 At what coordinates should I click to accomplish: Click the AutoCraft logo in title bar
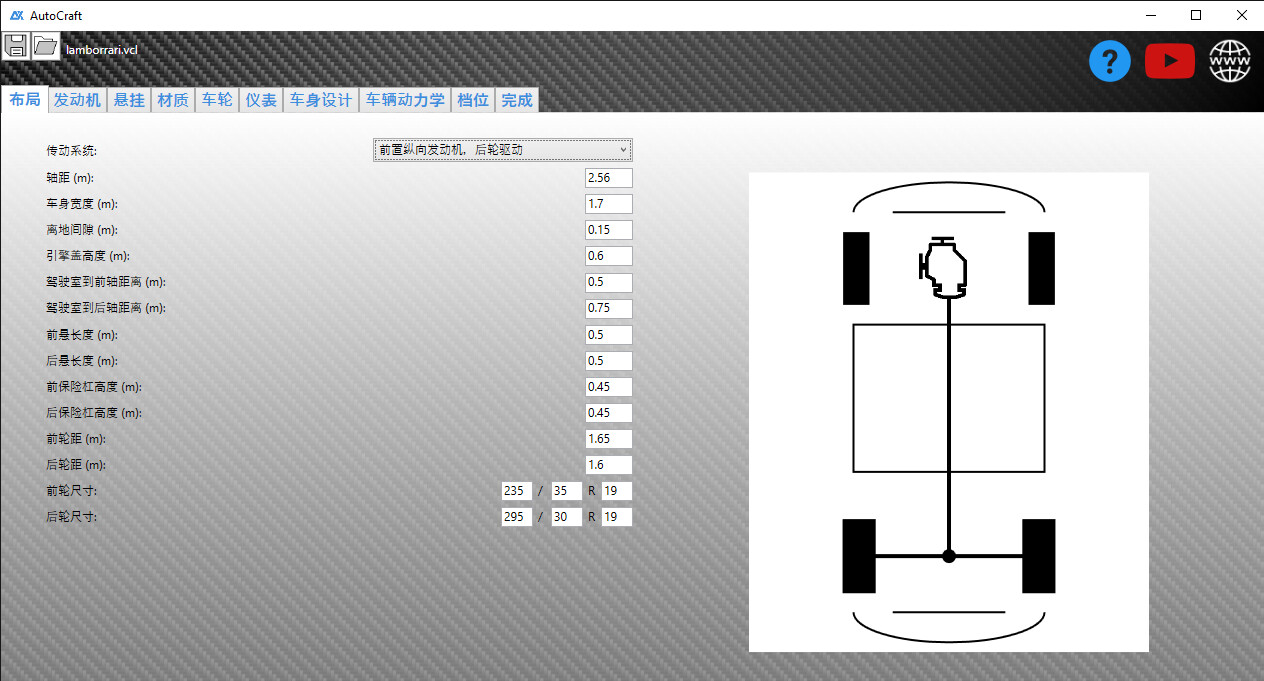click(x=16, y=16)
